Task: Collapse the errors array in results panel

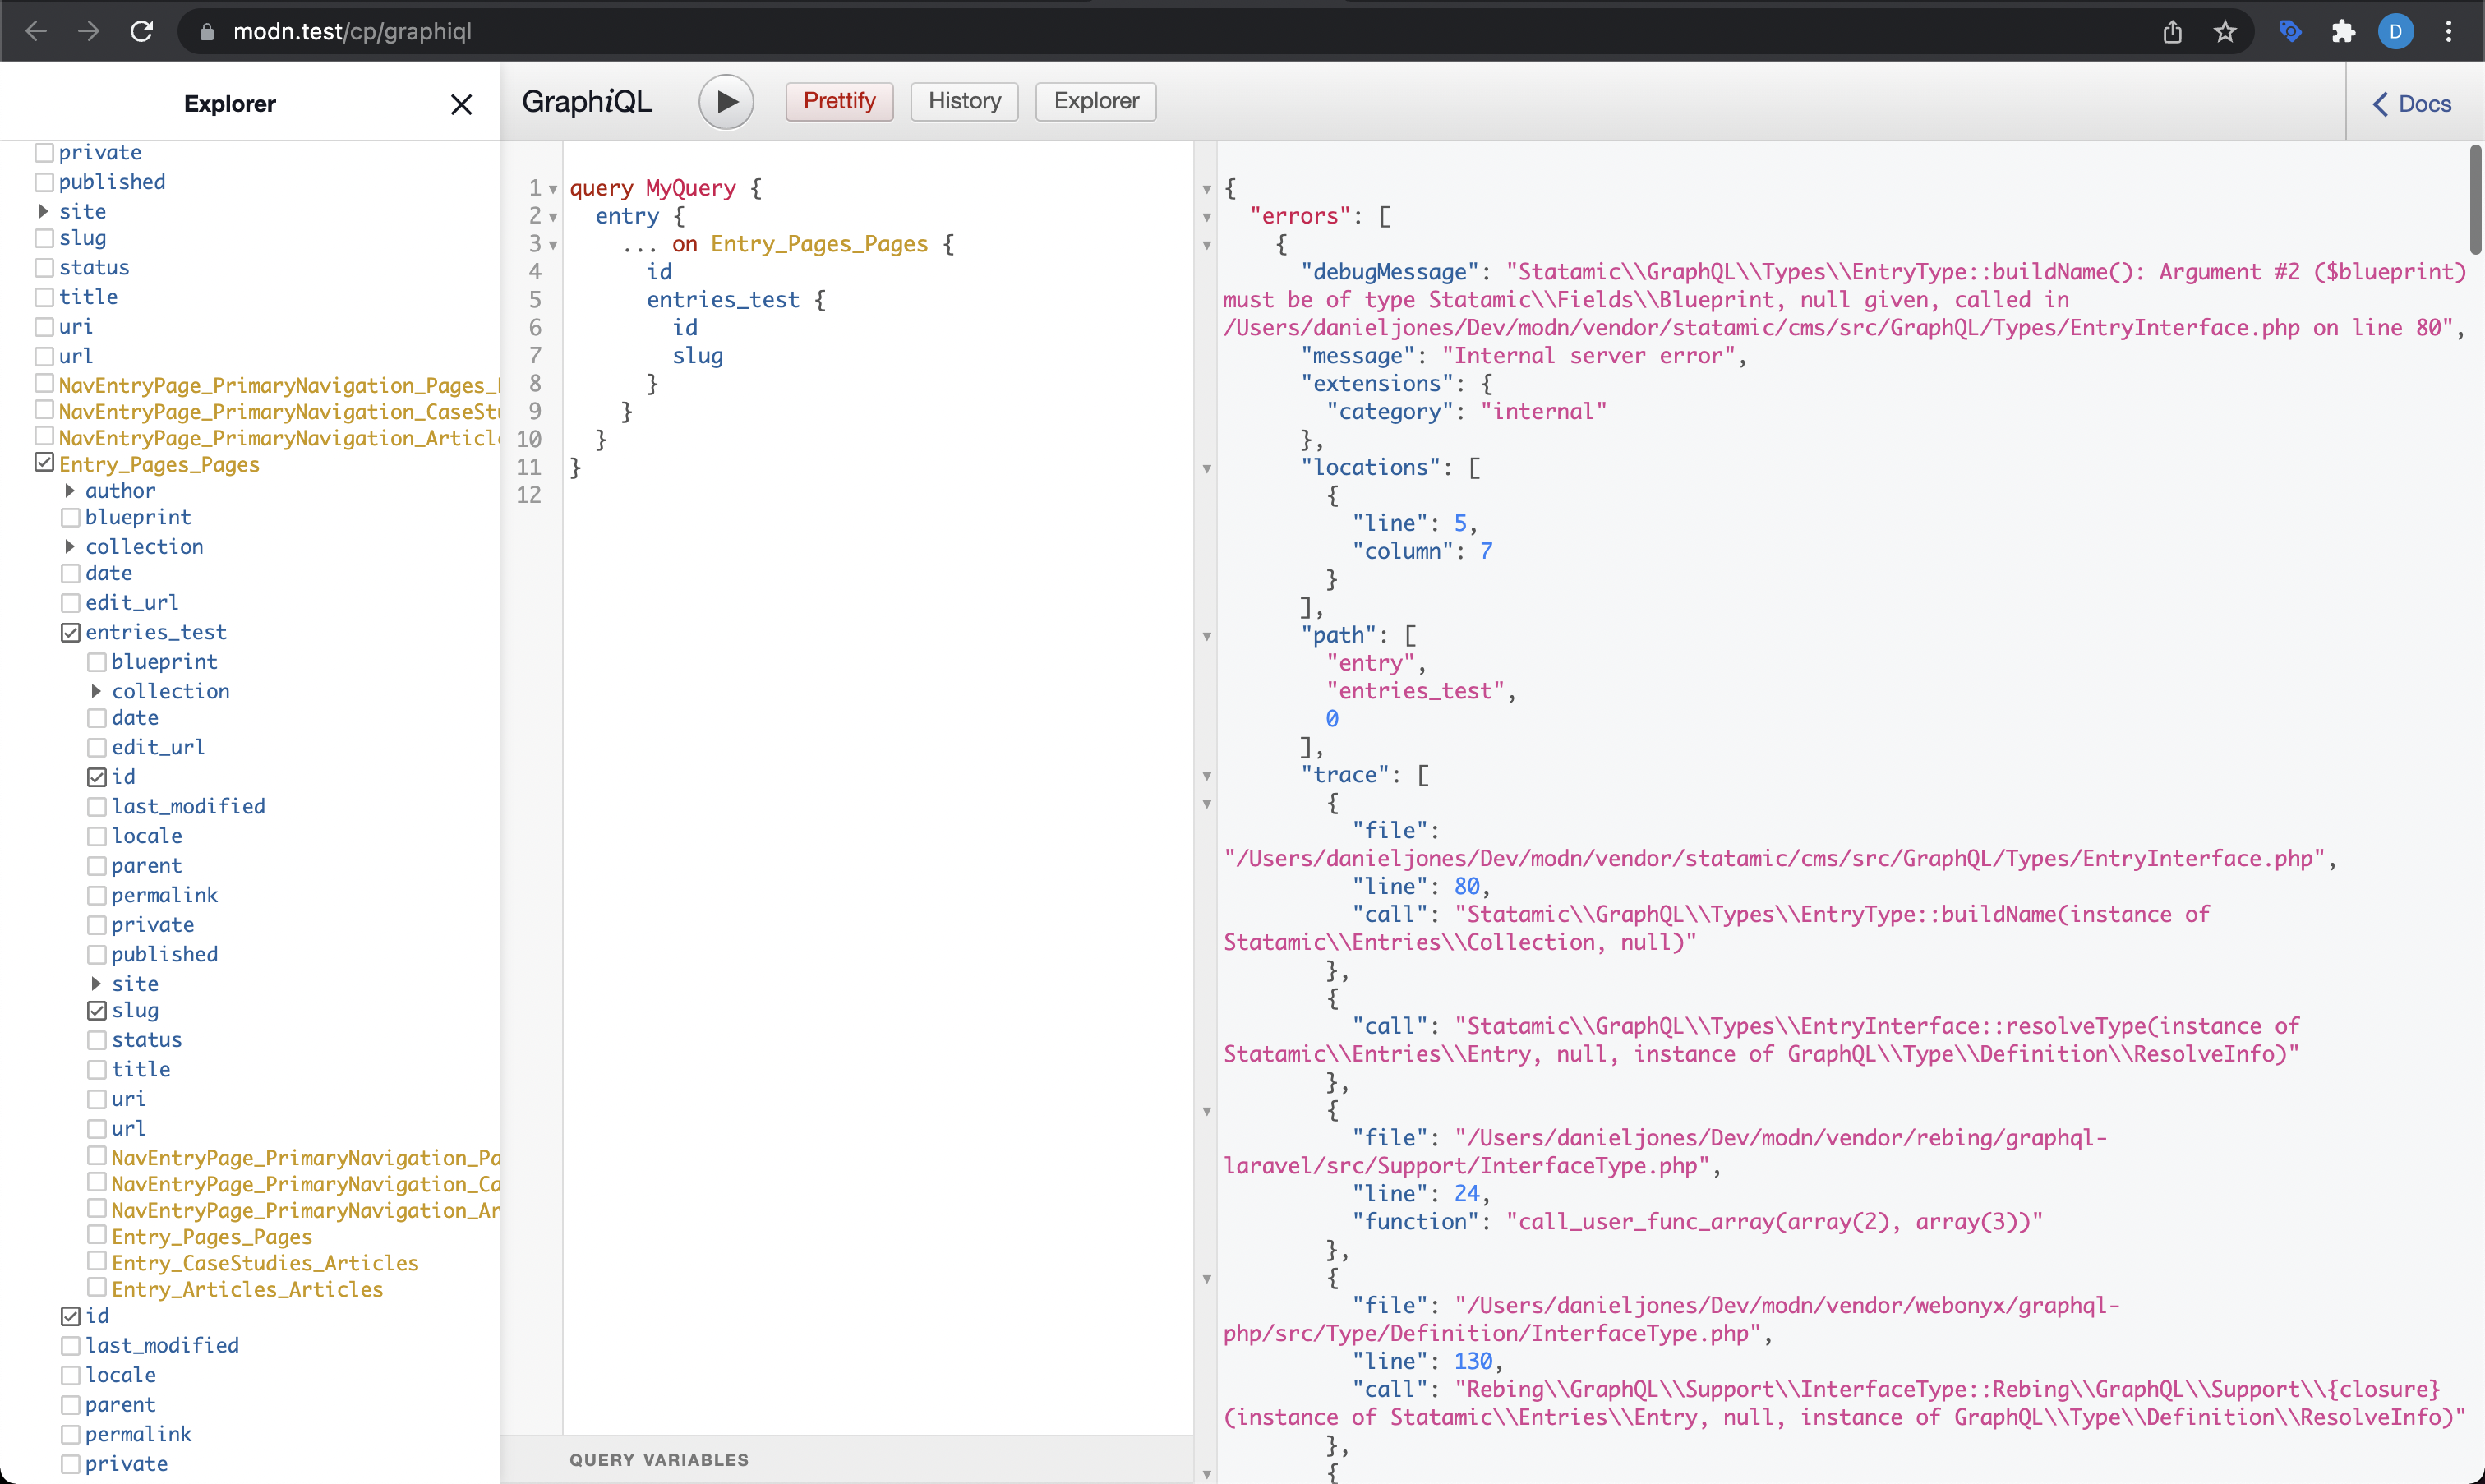Action: pos(1208,218)
